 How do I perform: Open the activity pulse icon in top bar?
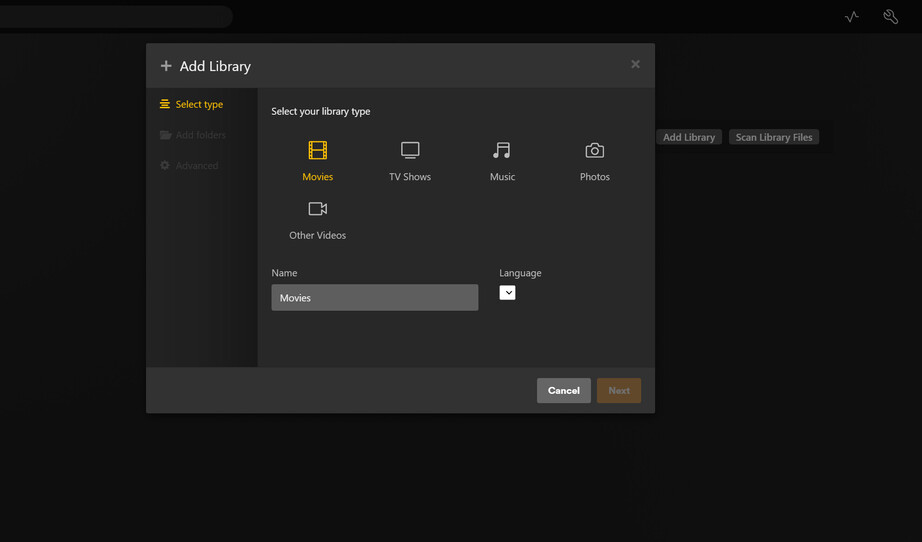coord(851,17)
